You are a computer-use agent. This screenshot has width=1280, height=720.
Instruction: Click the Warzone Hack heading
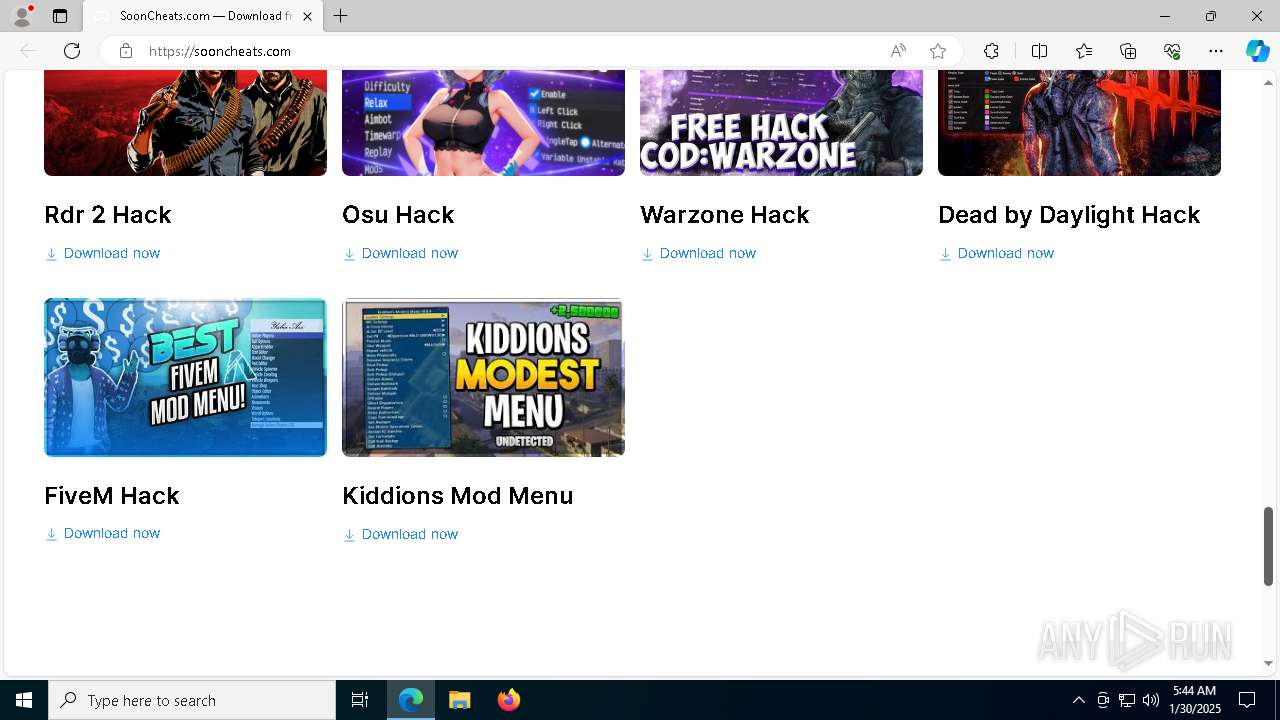(725, 215)
